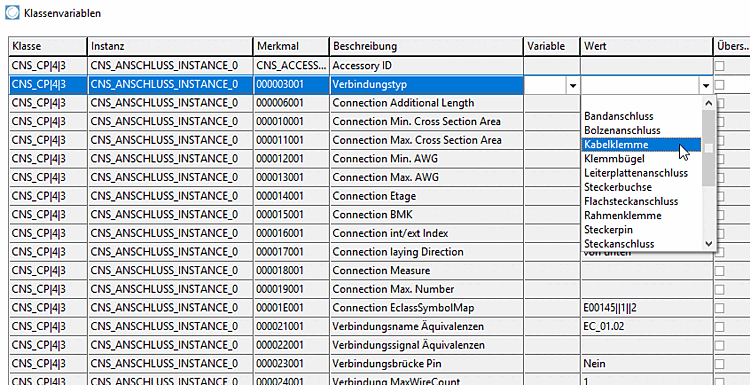Toggle Übers. checkbox for Verbindungssignal Äquivalenzen

[719, 346]
